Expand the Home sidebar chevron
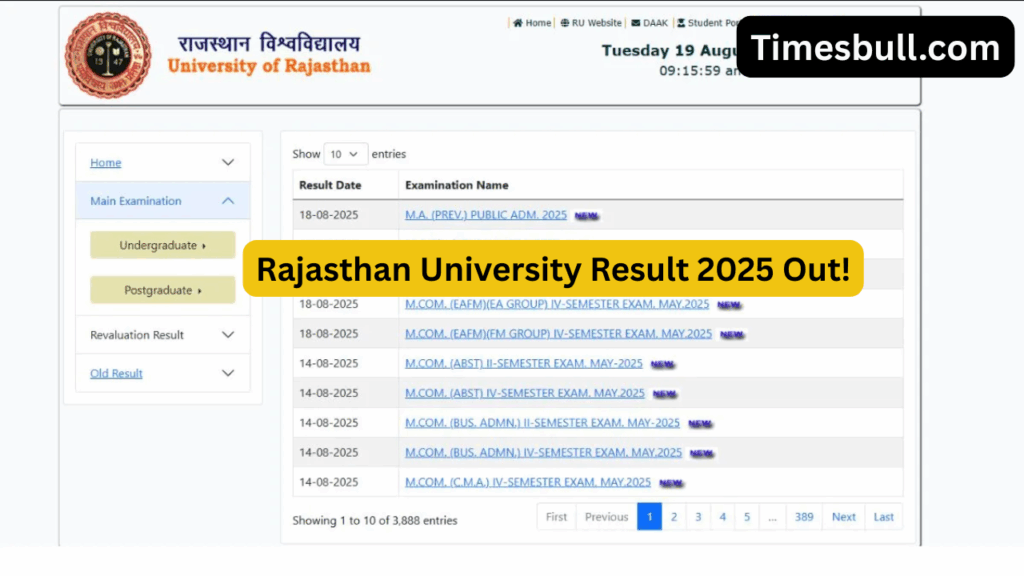This screenshot has height=576, width=1024. [x=228, y=163]
